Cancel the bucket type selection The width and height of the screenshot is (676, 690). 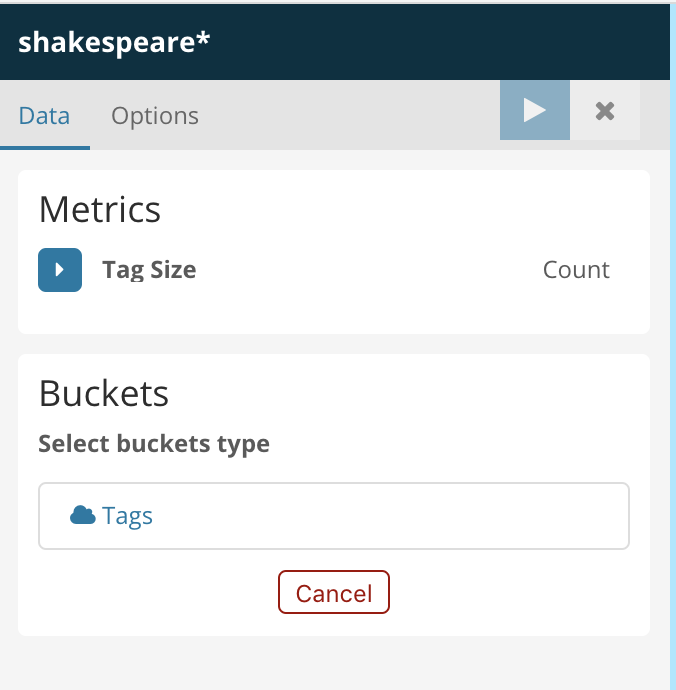click(x=334, y=592)
